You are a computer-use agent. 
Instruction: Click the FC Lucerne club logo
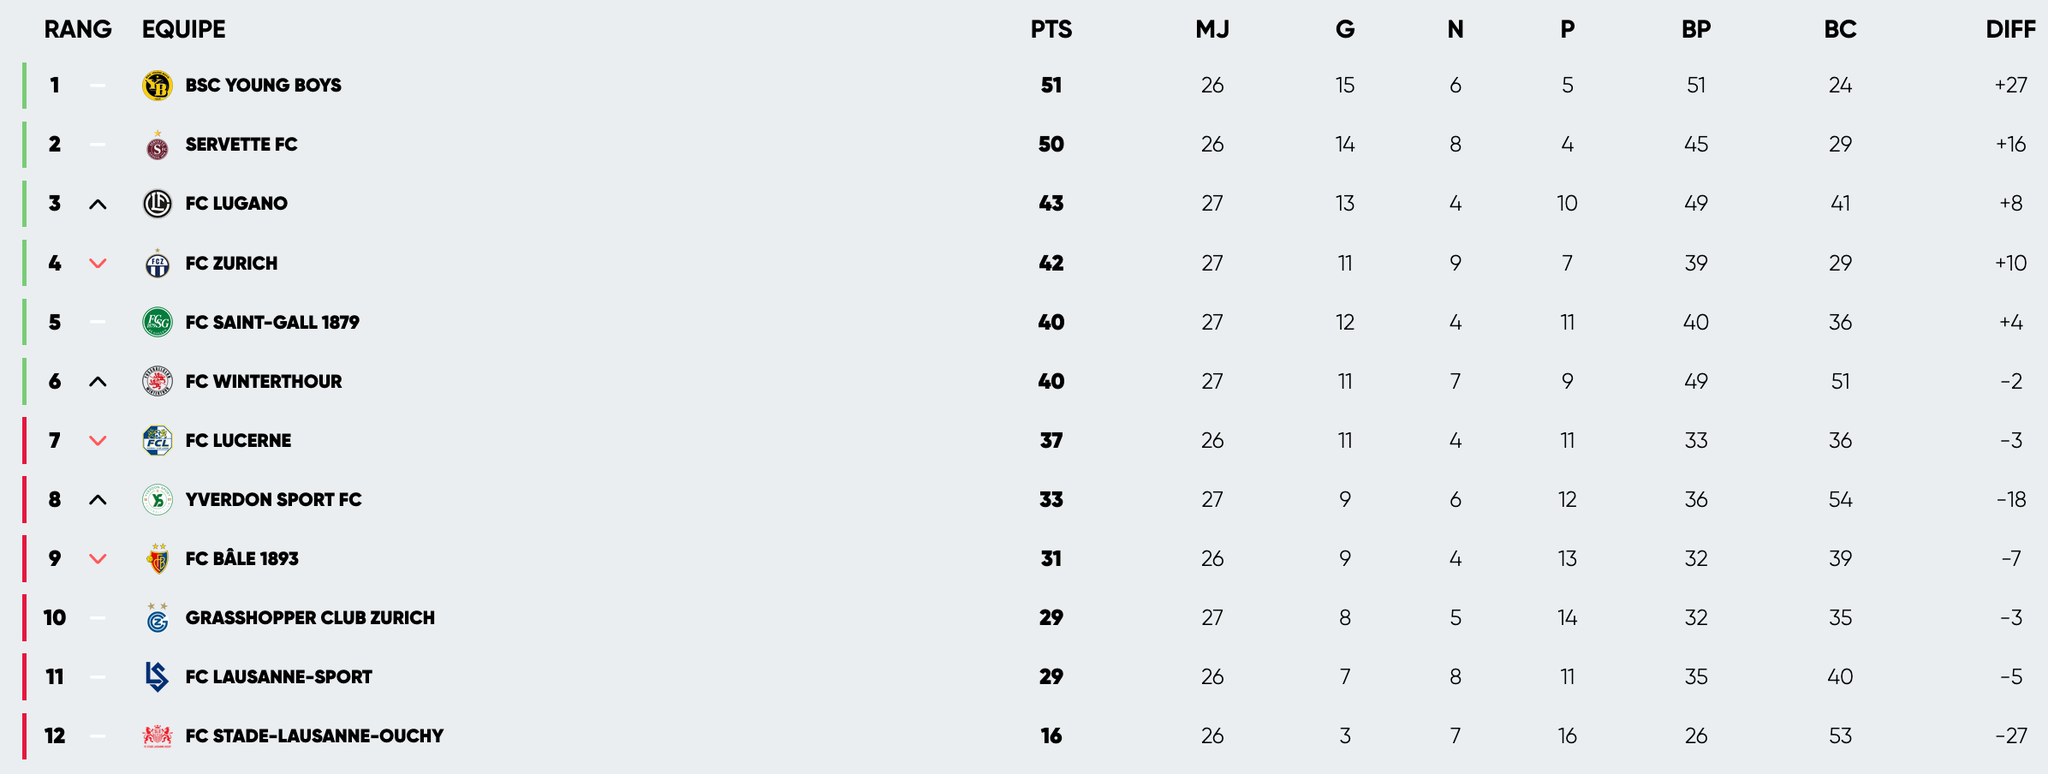pyautogui.click(x=157, y=440)
